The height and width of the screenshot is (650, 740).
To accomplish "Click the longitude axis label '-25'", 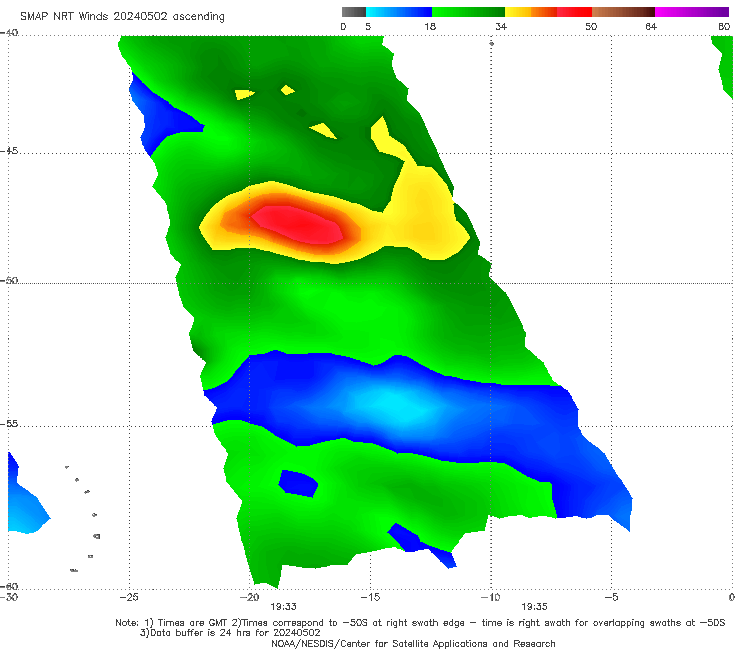I will [x=129, y=597].
